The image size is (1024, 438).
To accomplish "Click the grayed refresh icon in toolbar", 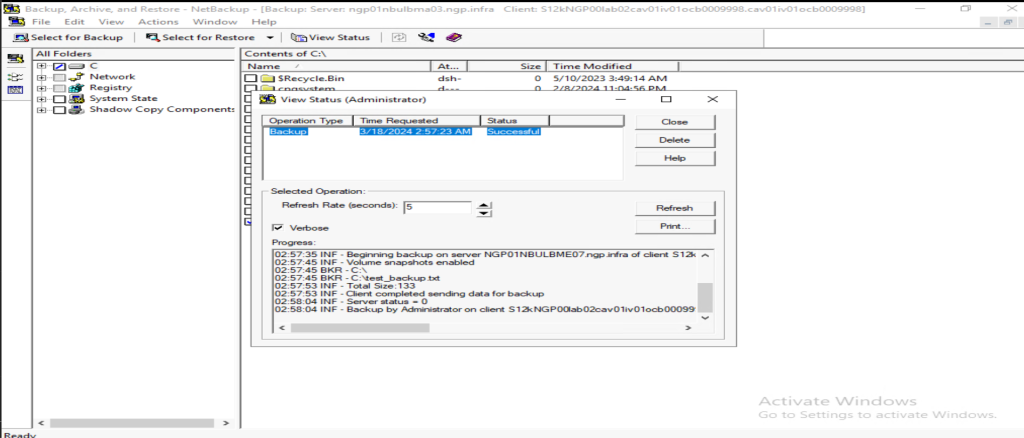I will click(398, 37).
